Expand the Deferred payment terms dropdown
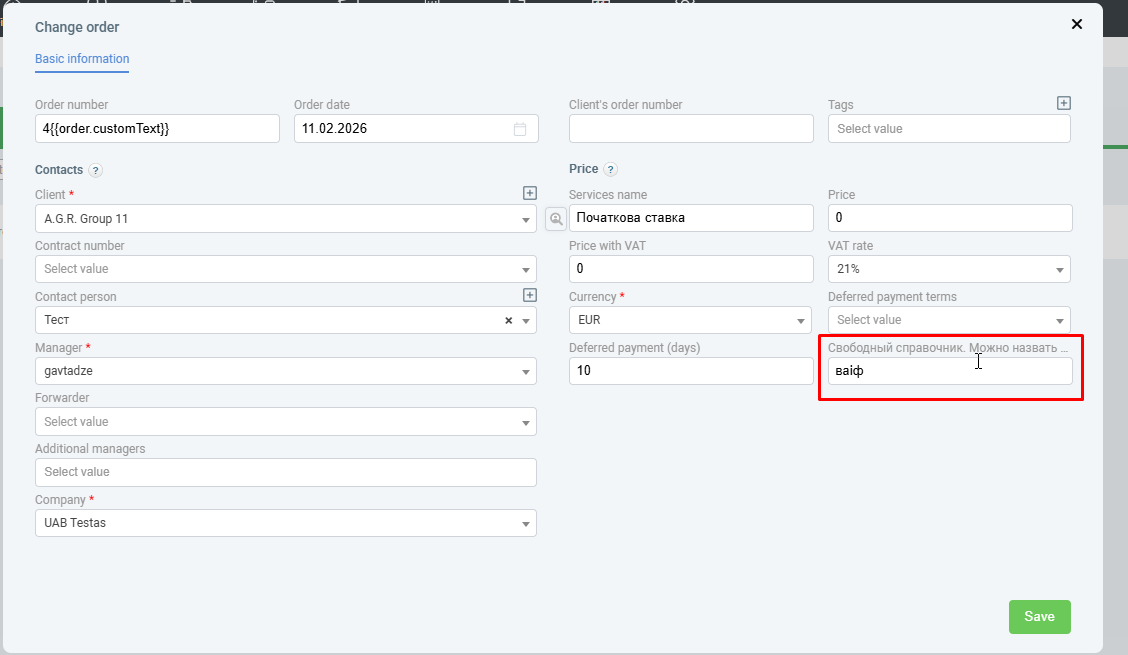This screenshot has width=1128, height=655. [1060, 321]
